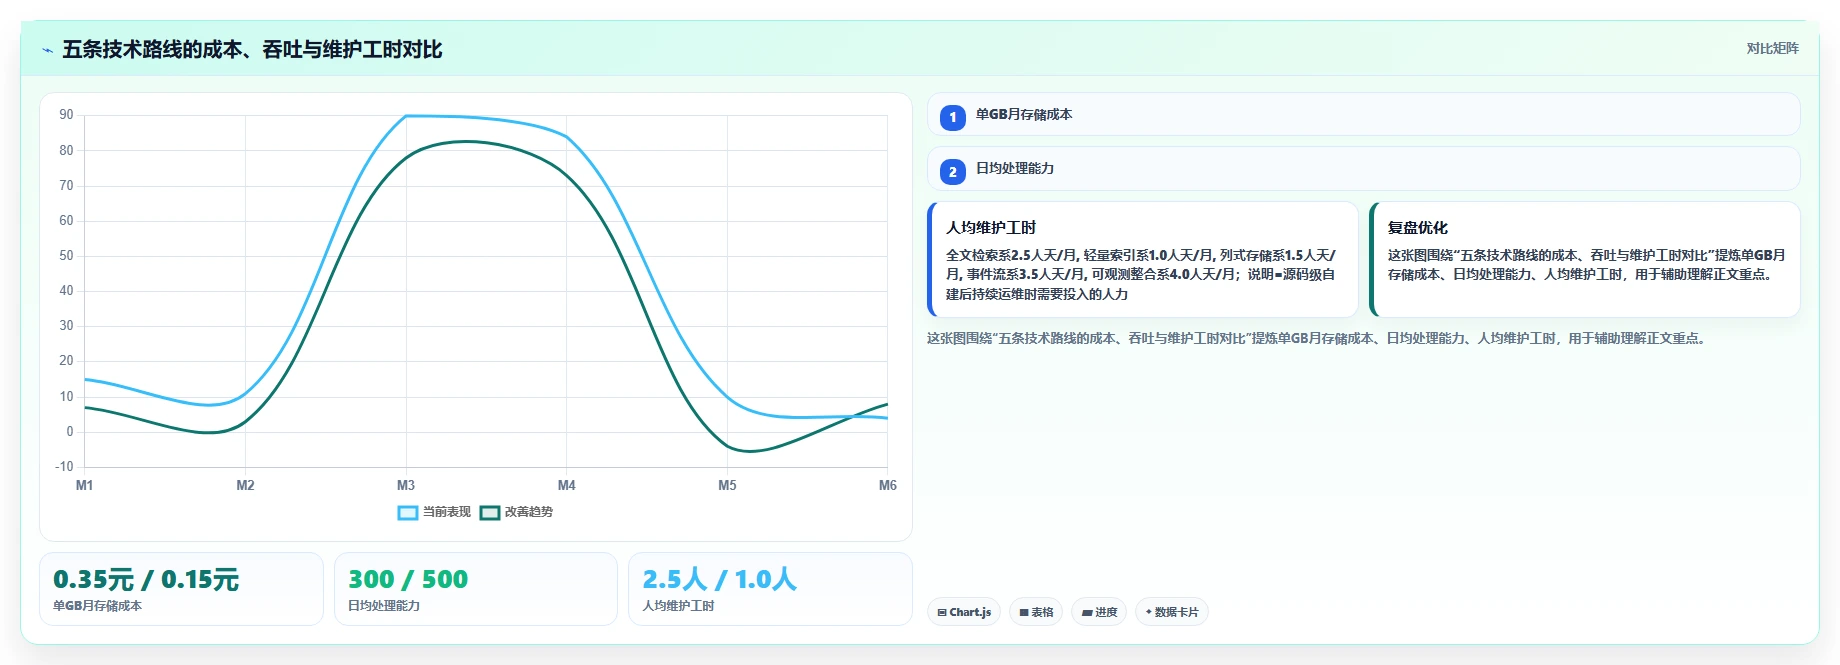Toggle the 当前表现 legend swatch
1840x665 pixels.
coord(408,512)
